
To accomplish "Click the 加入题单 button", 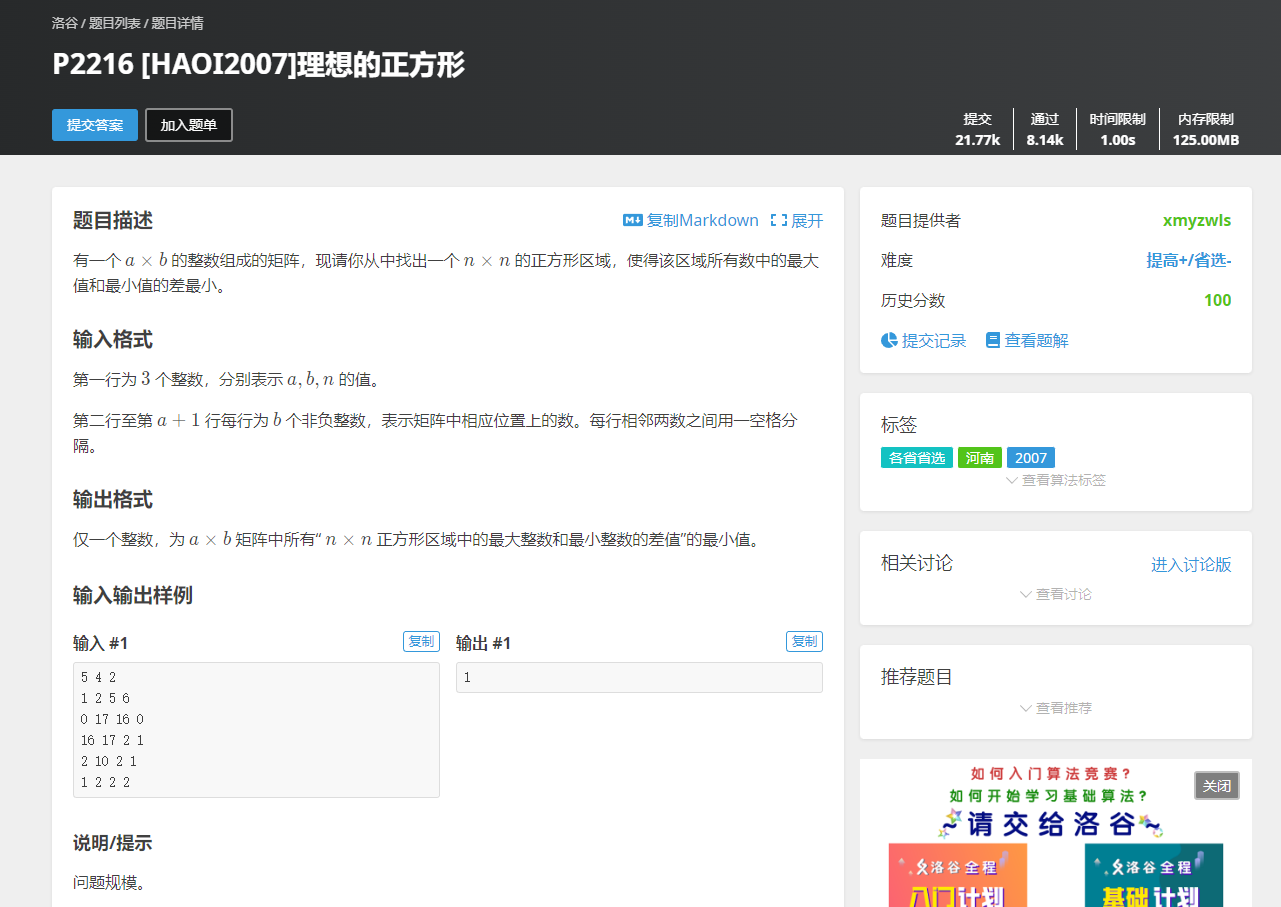I will [x=189, y=125].
